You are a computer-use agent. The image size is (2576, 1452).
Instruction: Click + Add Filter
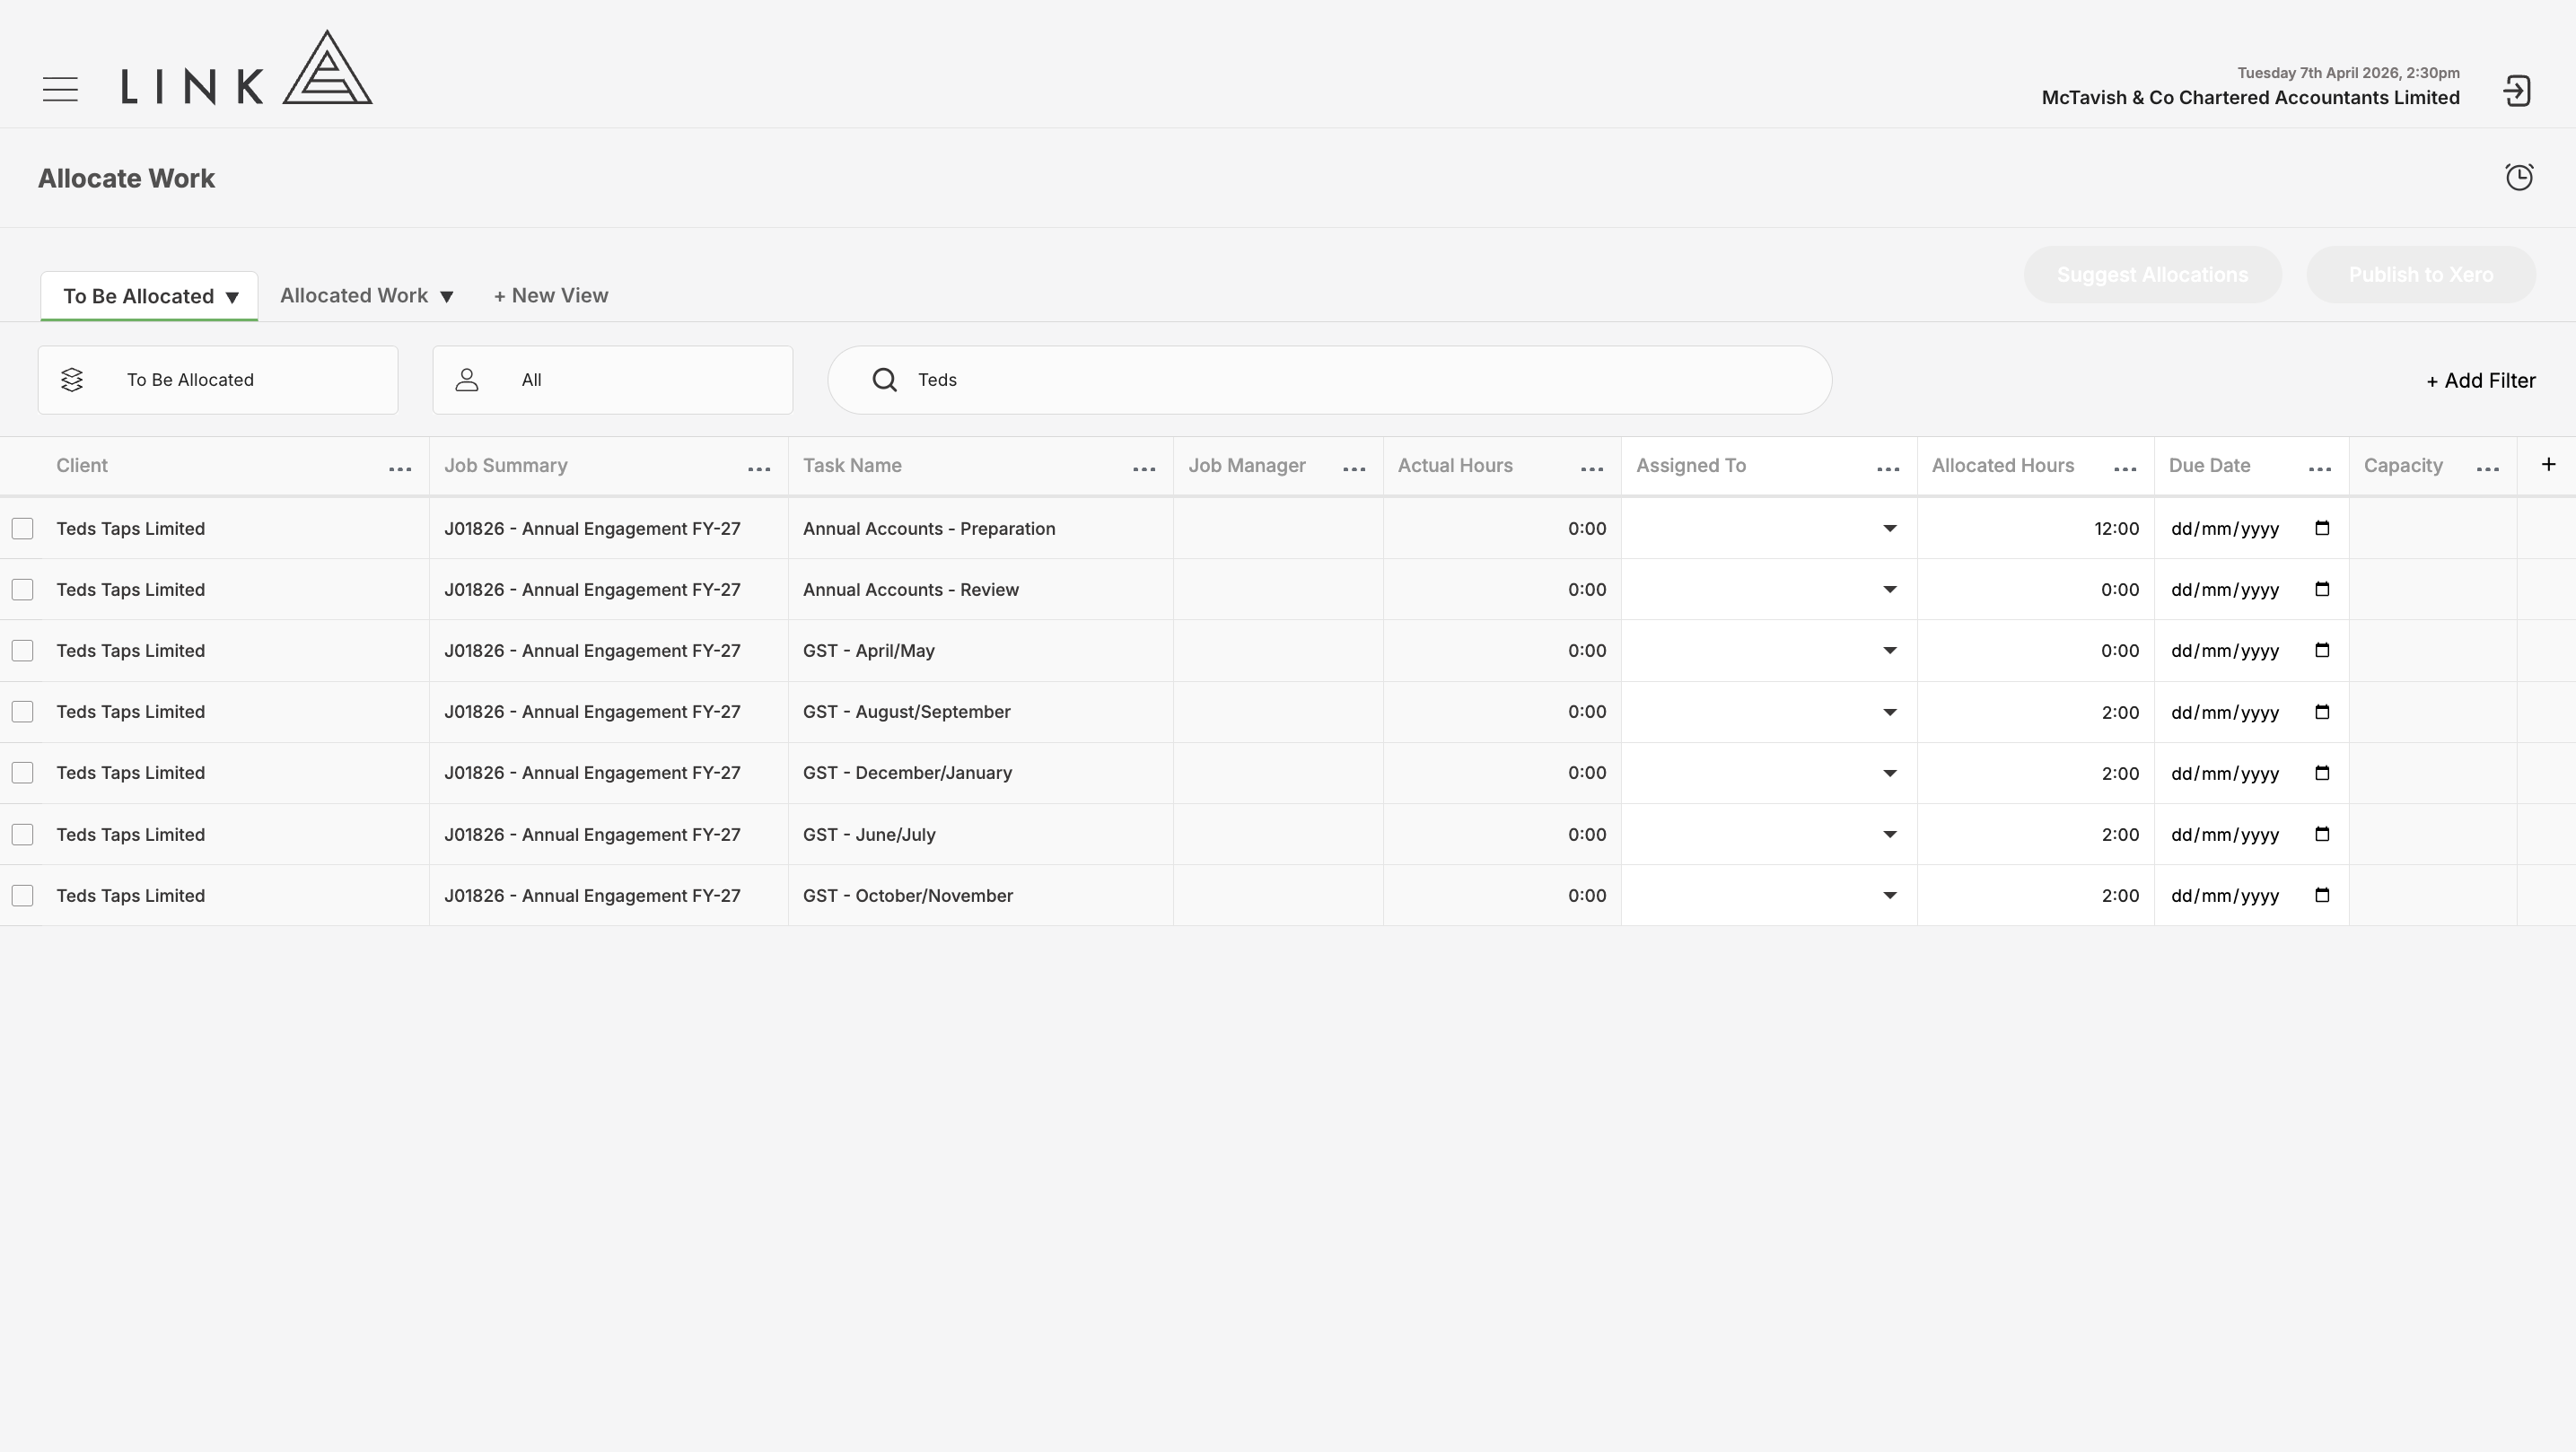coord(2481,380)
